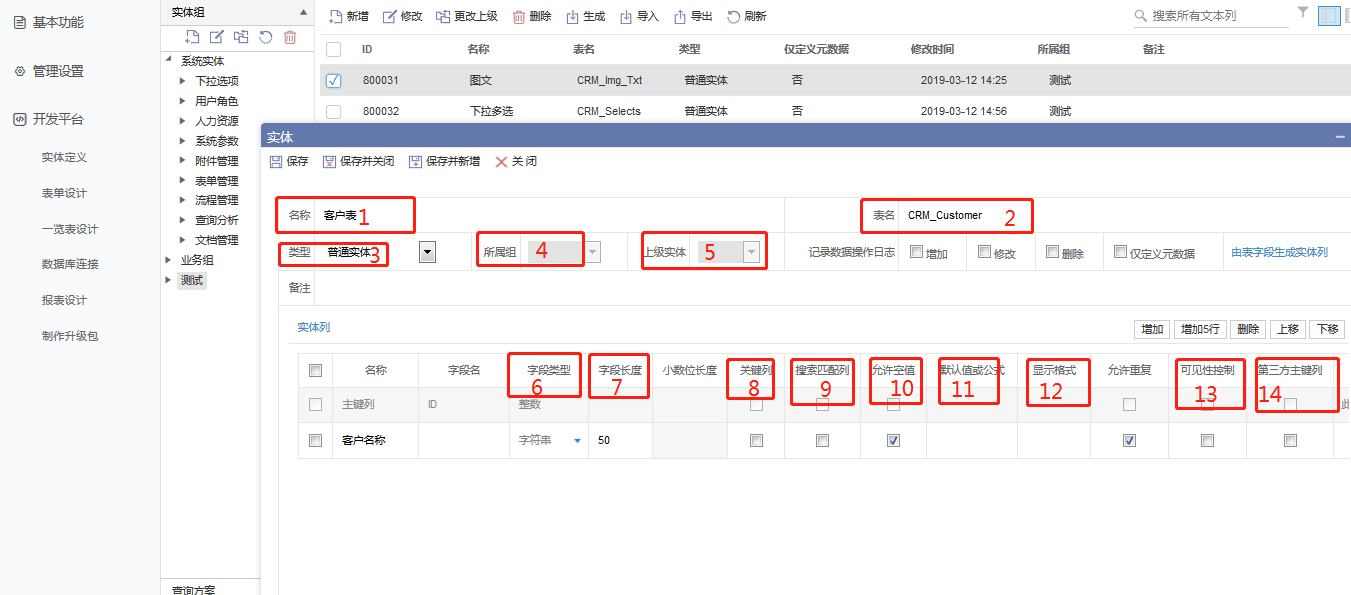Click the 由表字段生成实体列 link
1351x595 pixels.
[x=1279, y=253]
